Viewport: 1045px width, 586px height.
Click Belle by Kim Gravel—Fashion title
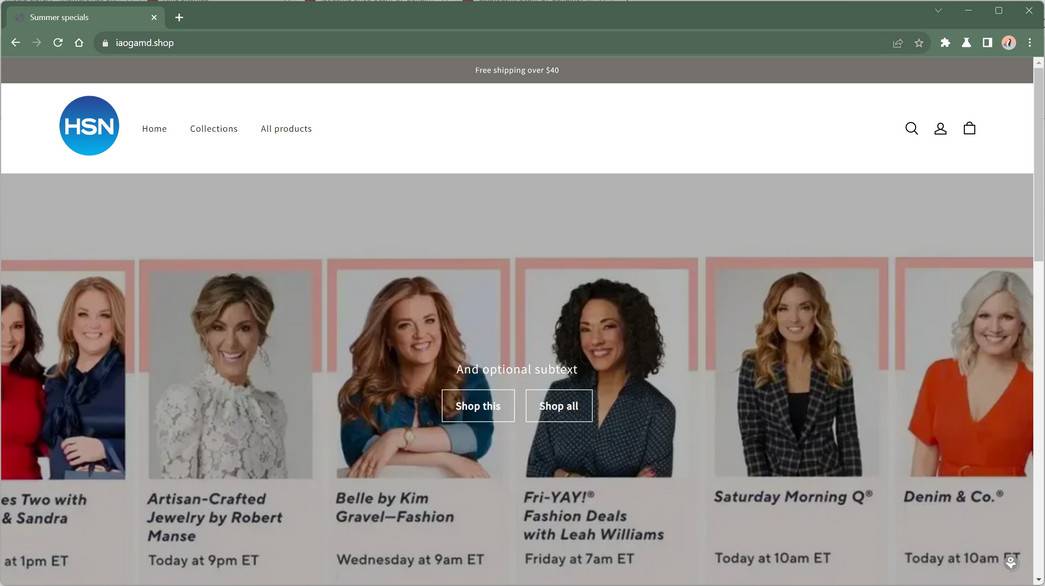tap(395, 507)
